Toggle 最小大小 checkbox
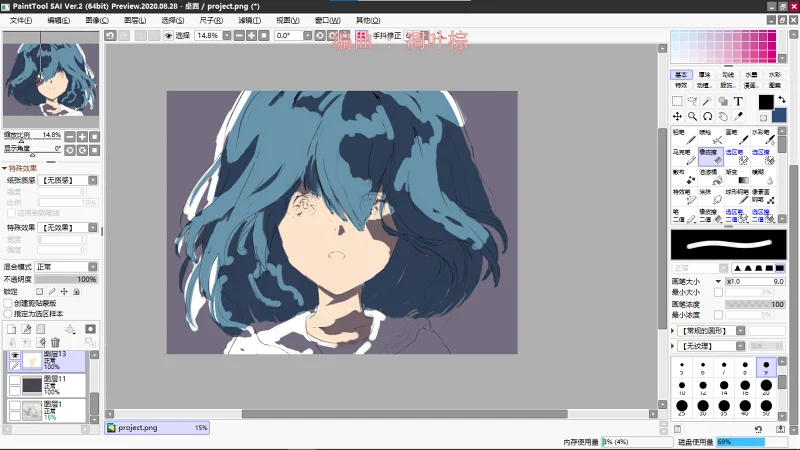 coord(718,292)
